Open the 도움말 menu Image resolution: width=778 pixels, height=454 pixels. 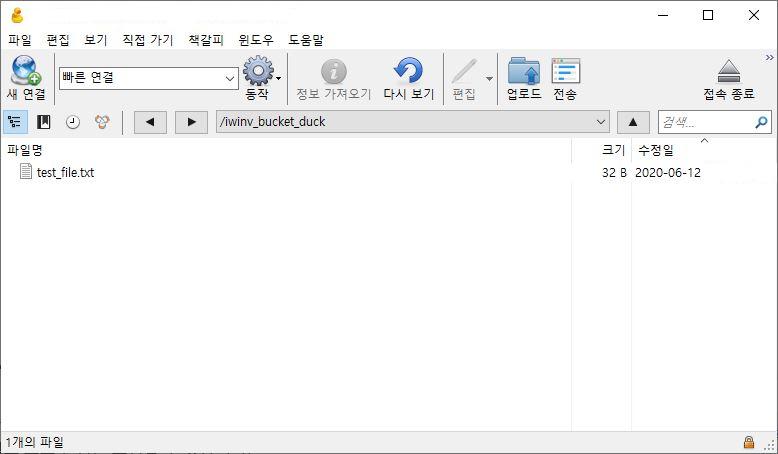[306, 40]
